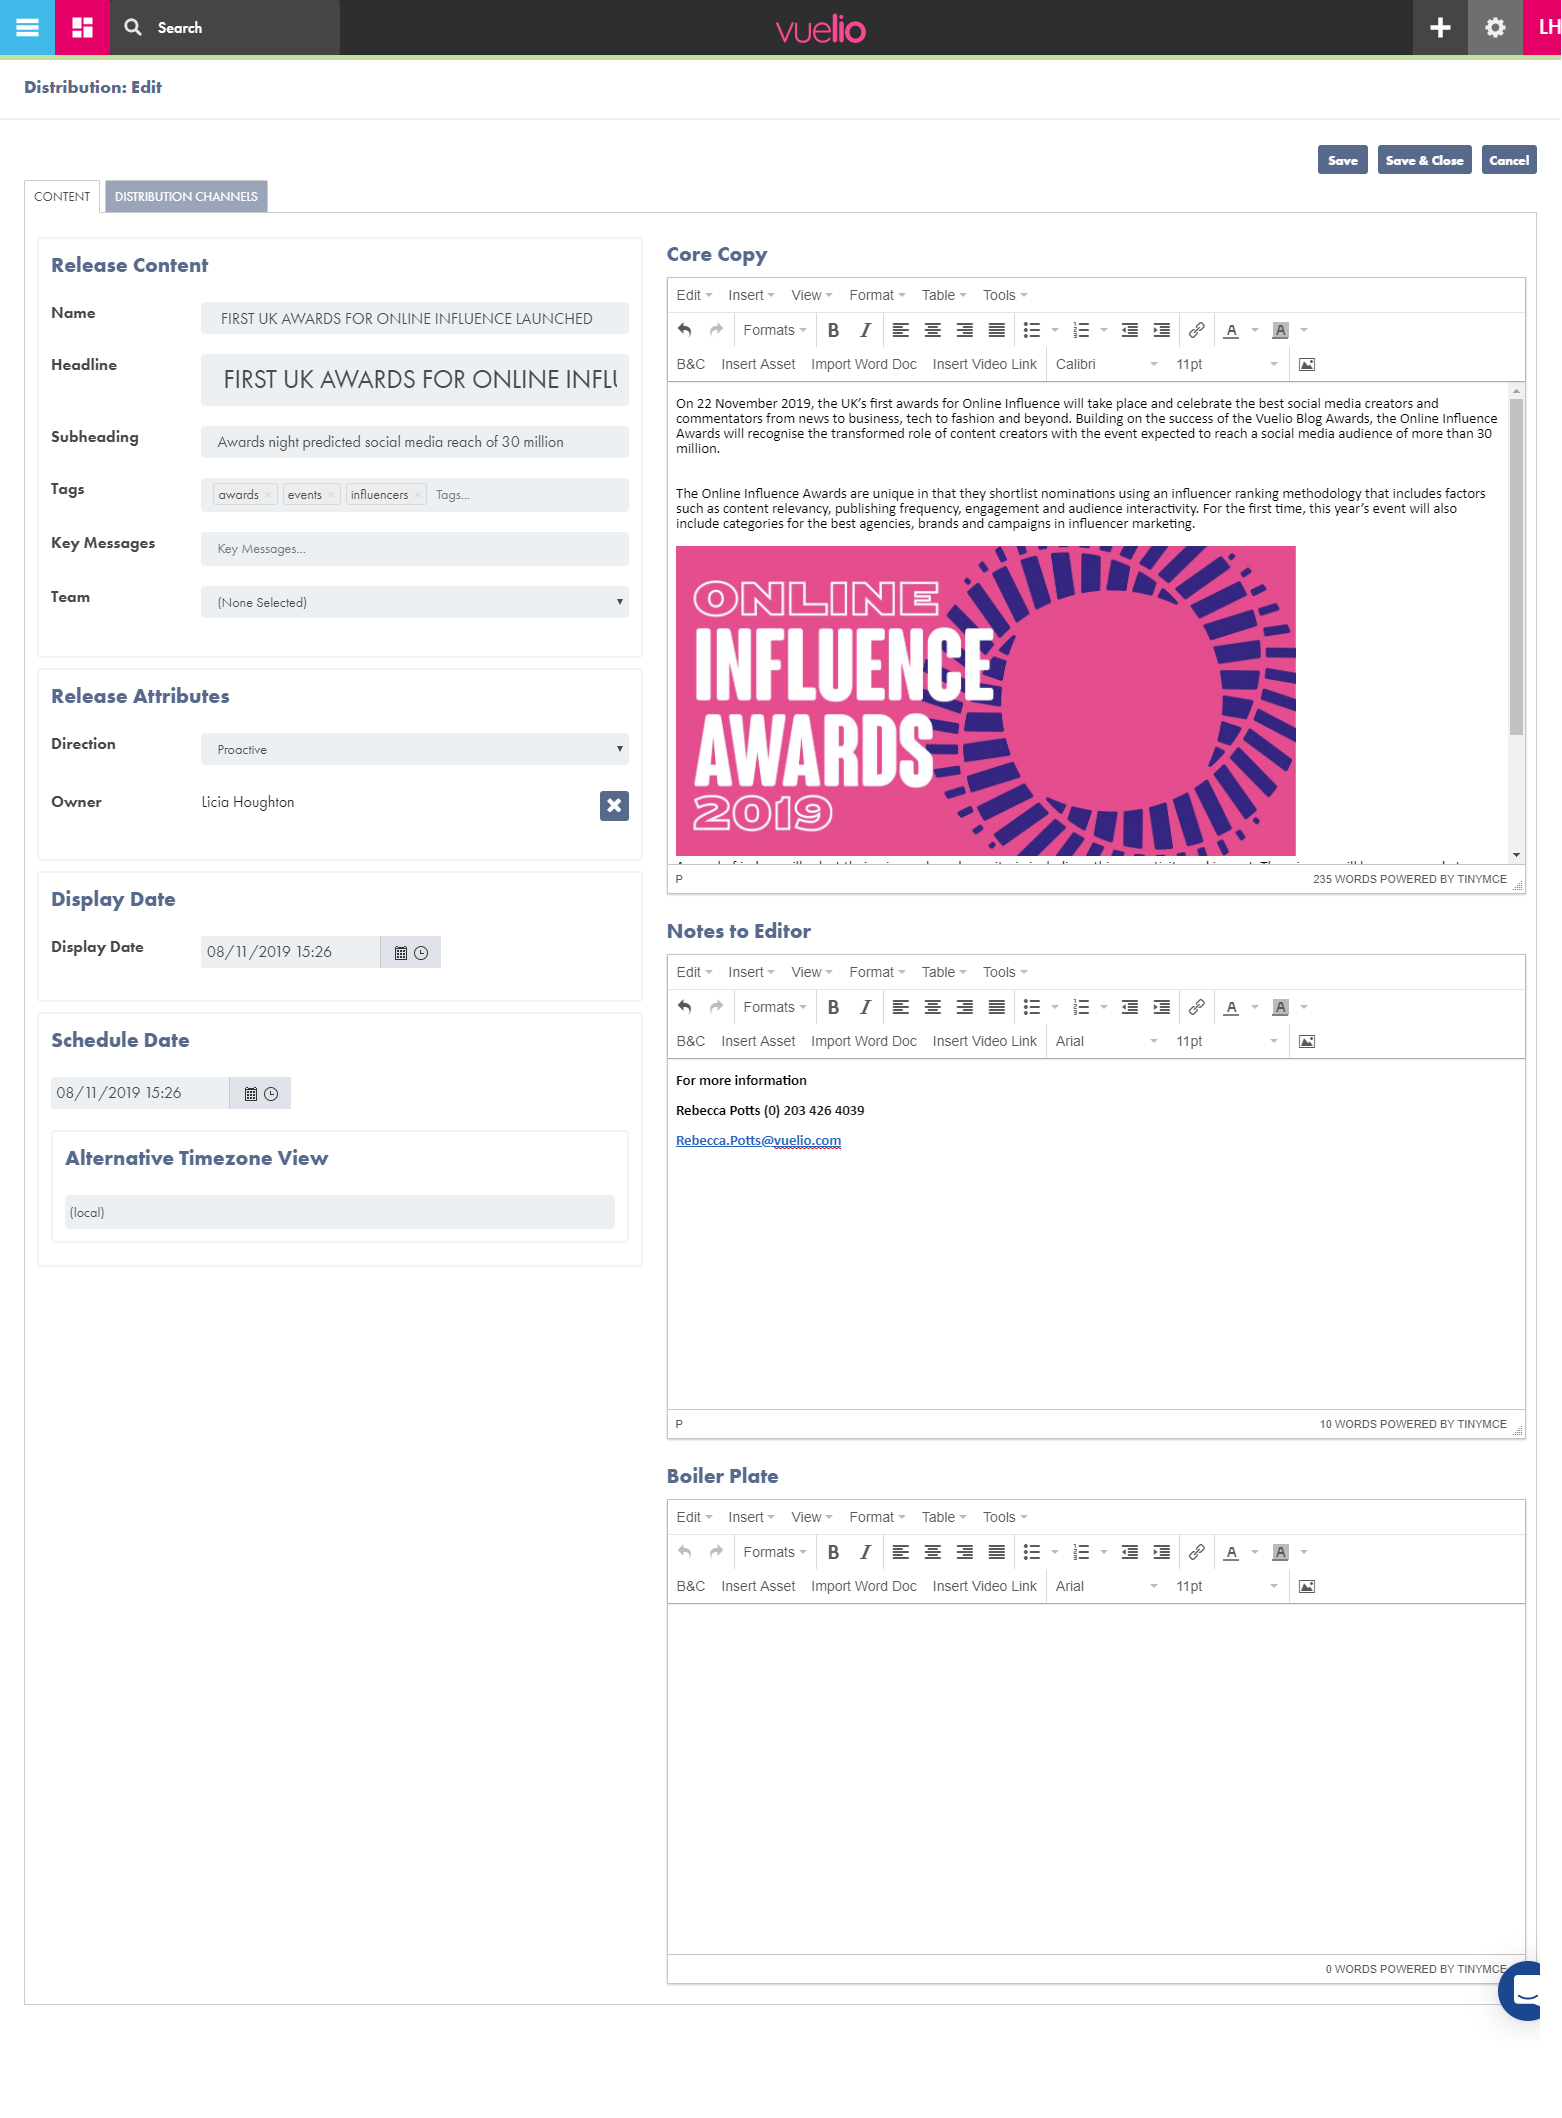Remove owner Licia Houghton
Image resolution: width=1562 pixels, height=2118 pixels.
click(614, 805)
